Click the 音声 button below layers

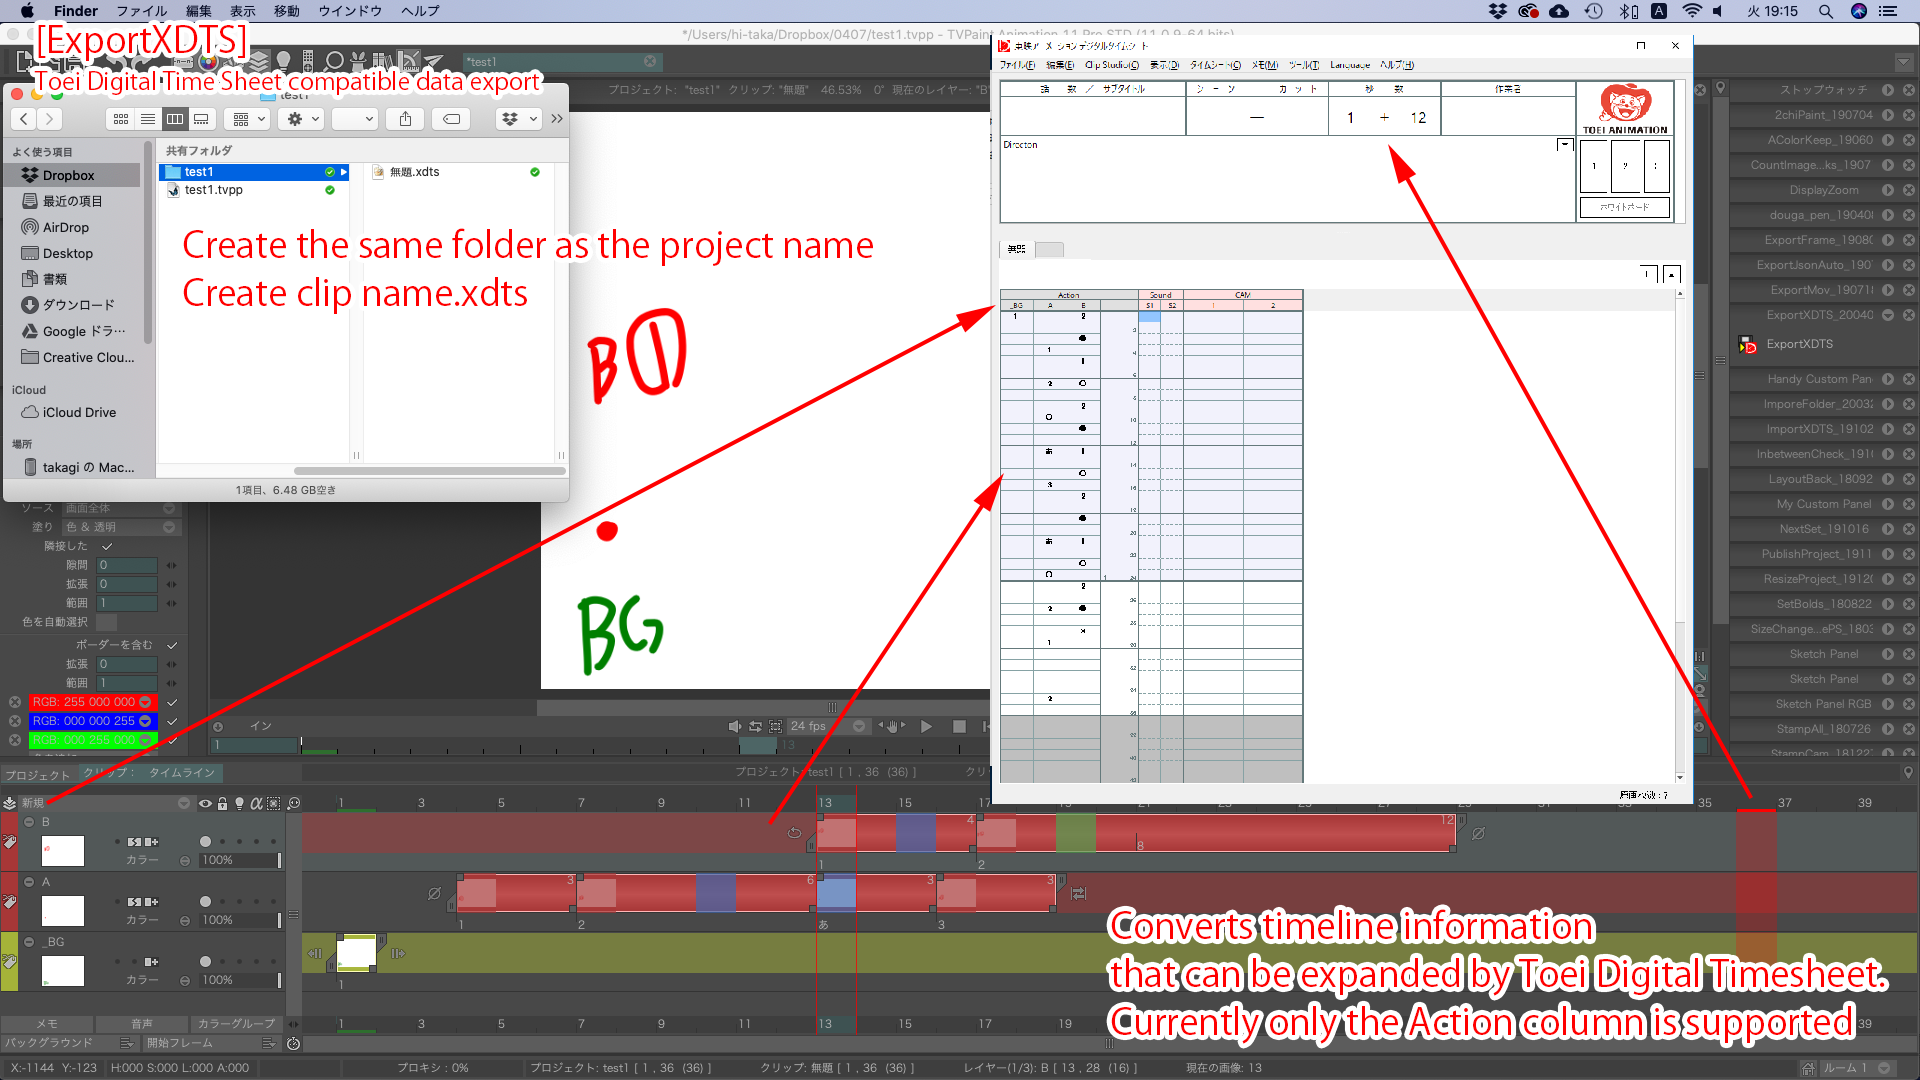pos(142,1024)
